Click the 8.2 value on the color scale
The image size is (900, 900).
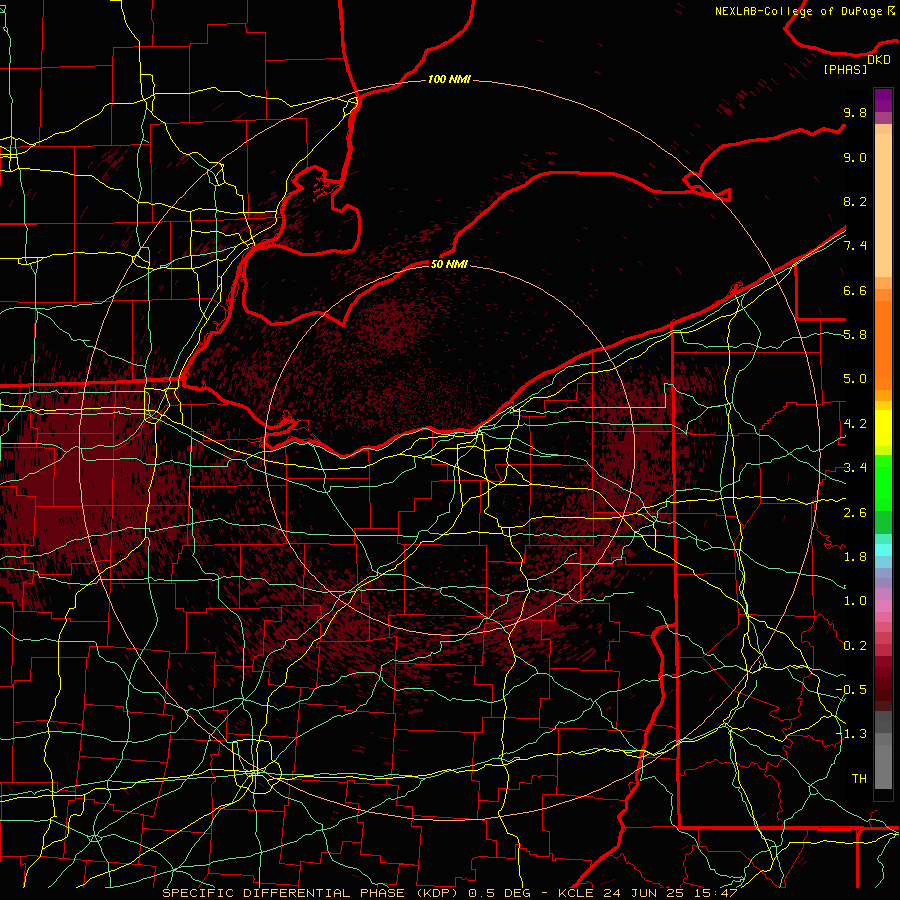click(x=855, y=201)
